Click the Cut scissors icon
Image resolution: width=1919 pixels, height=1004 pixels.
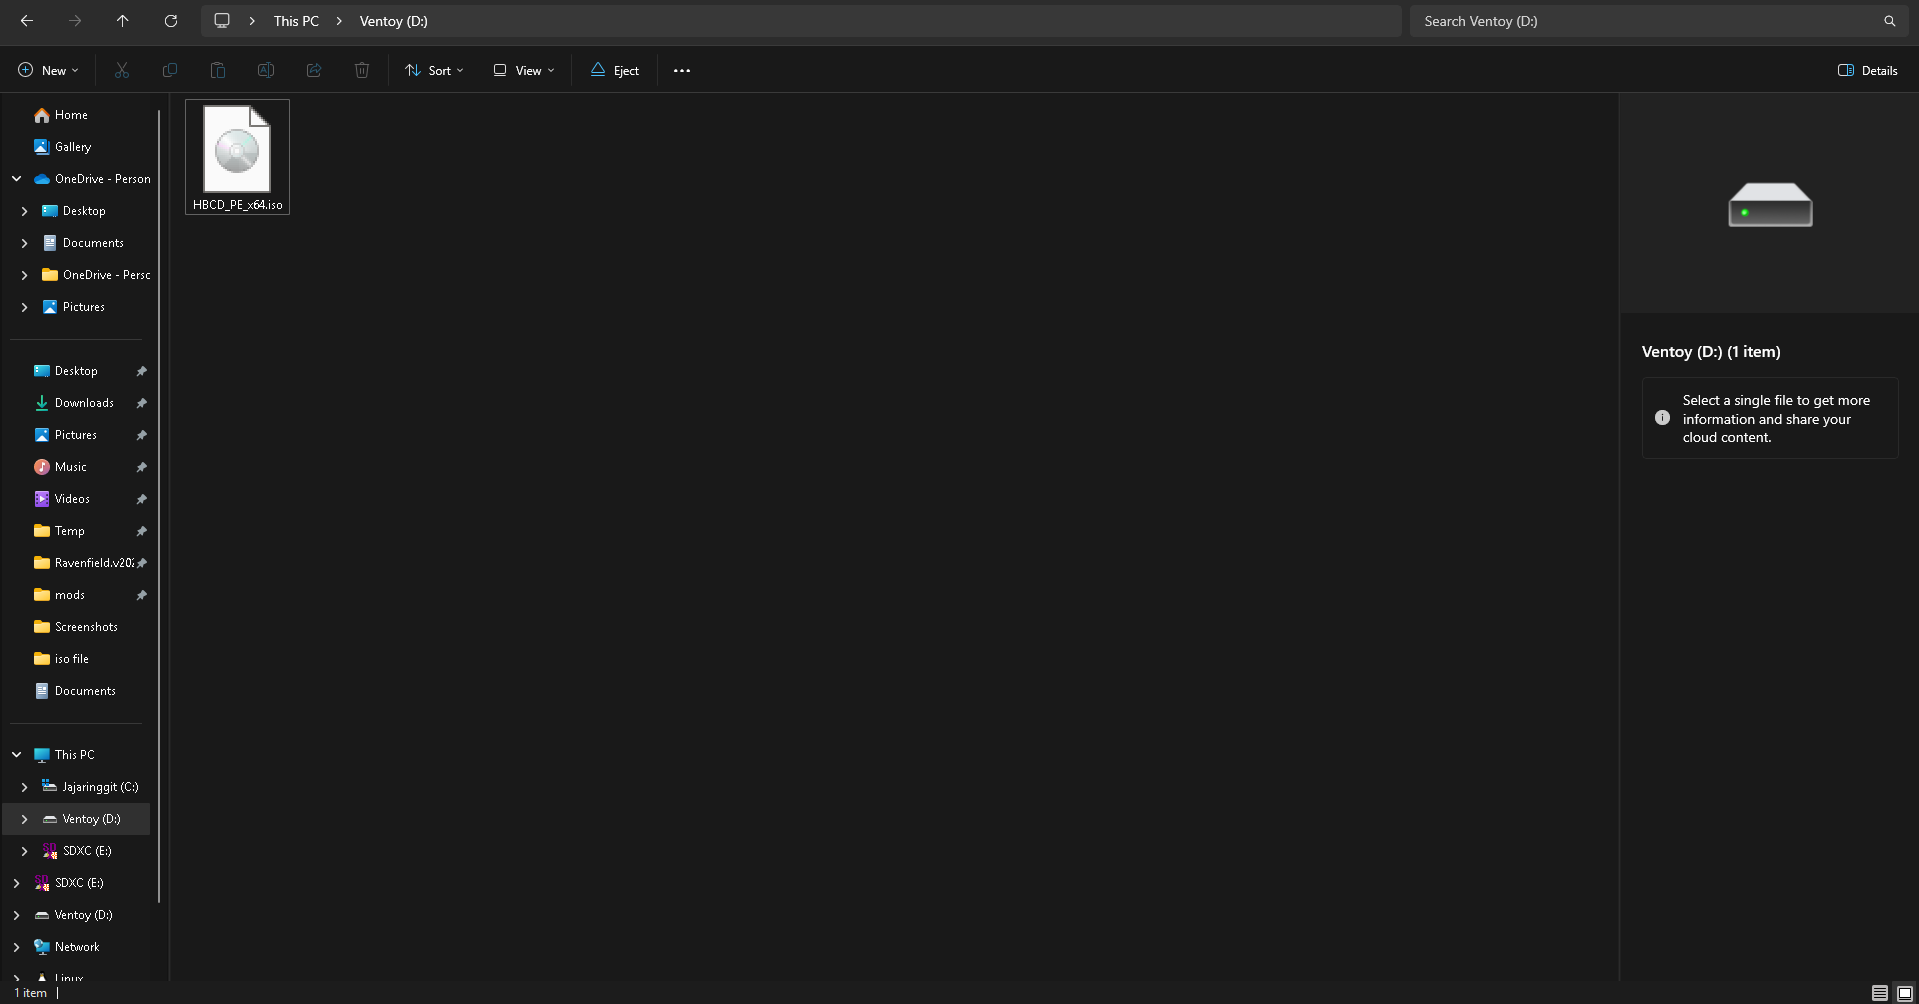(x=122, y=70)
